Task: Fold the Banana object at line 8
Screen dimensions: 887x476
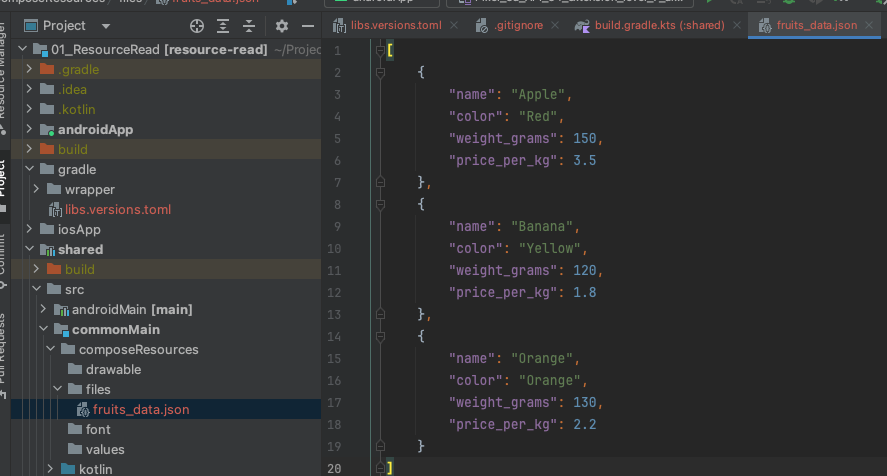Action: pyautogui.click(x=380, y=204)
